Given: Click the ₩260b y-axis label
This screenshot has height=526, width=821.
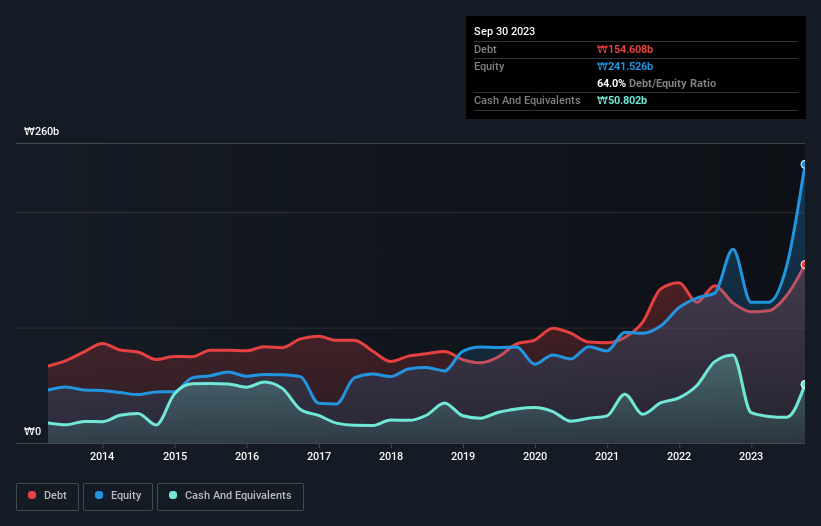Looking at the screenshot, I should coord(41,131).
